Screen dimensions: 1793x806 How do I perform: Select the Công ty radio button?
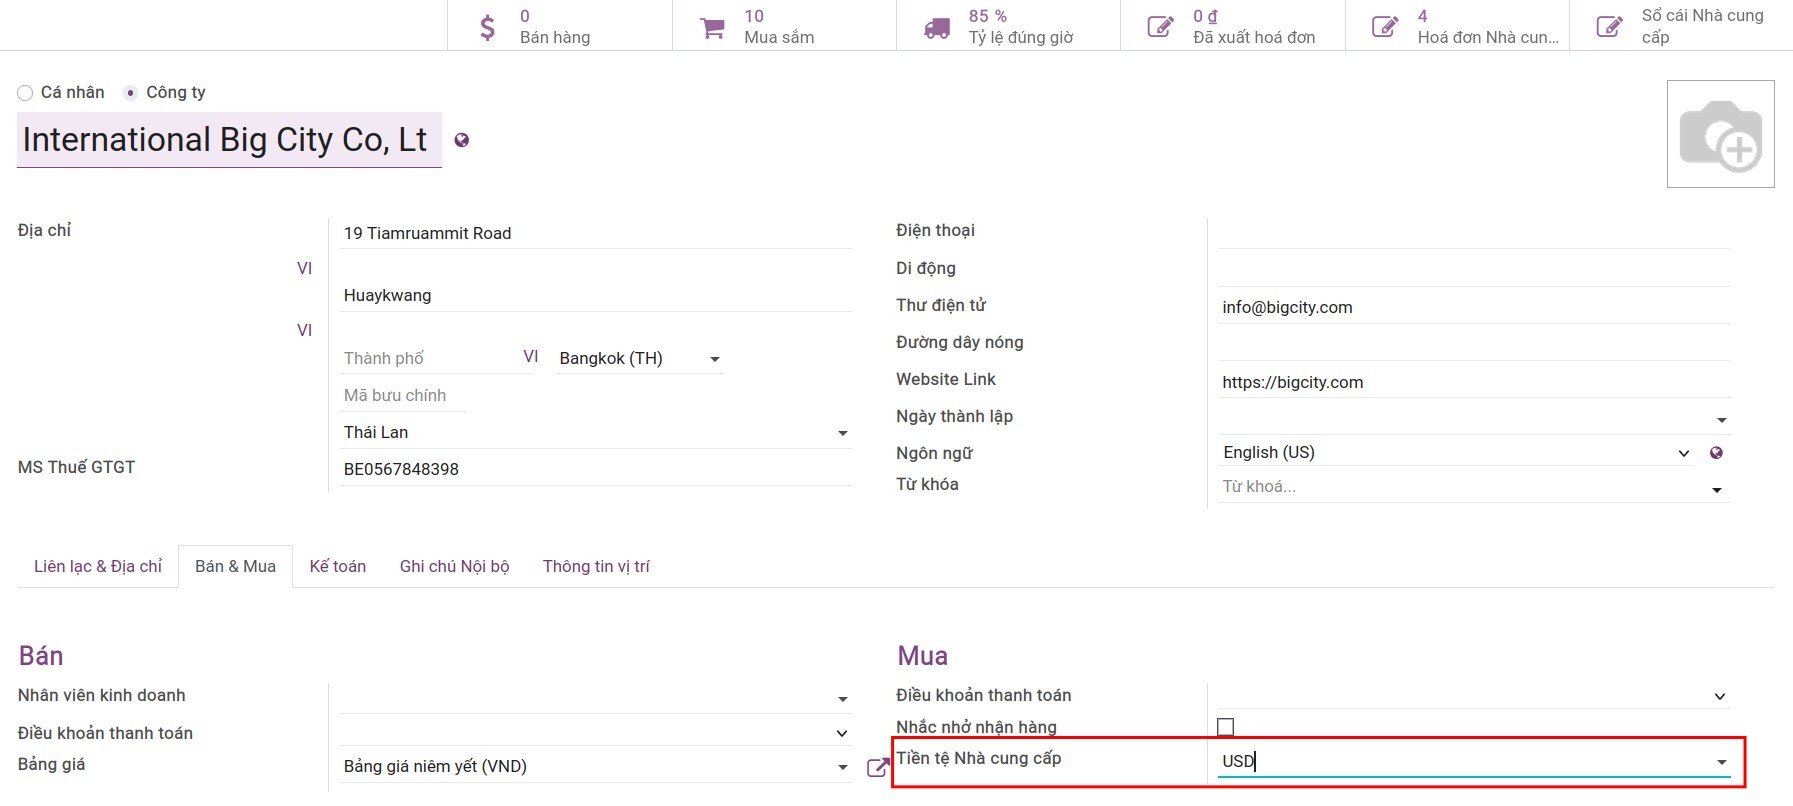click(130, 93)
